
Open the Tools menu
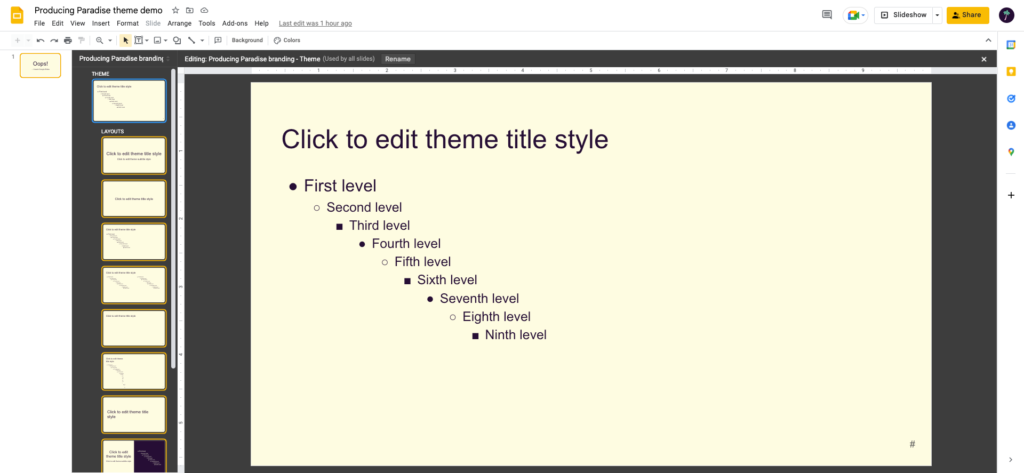pos(207,24)
